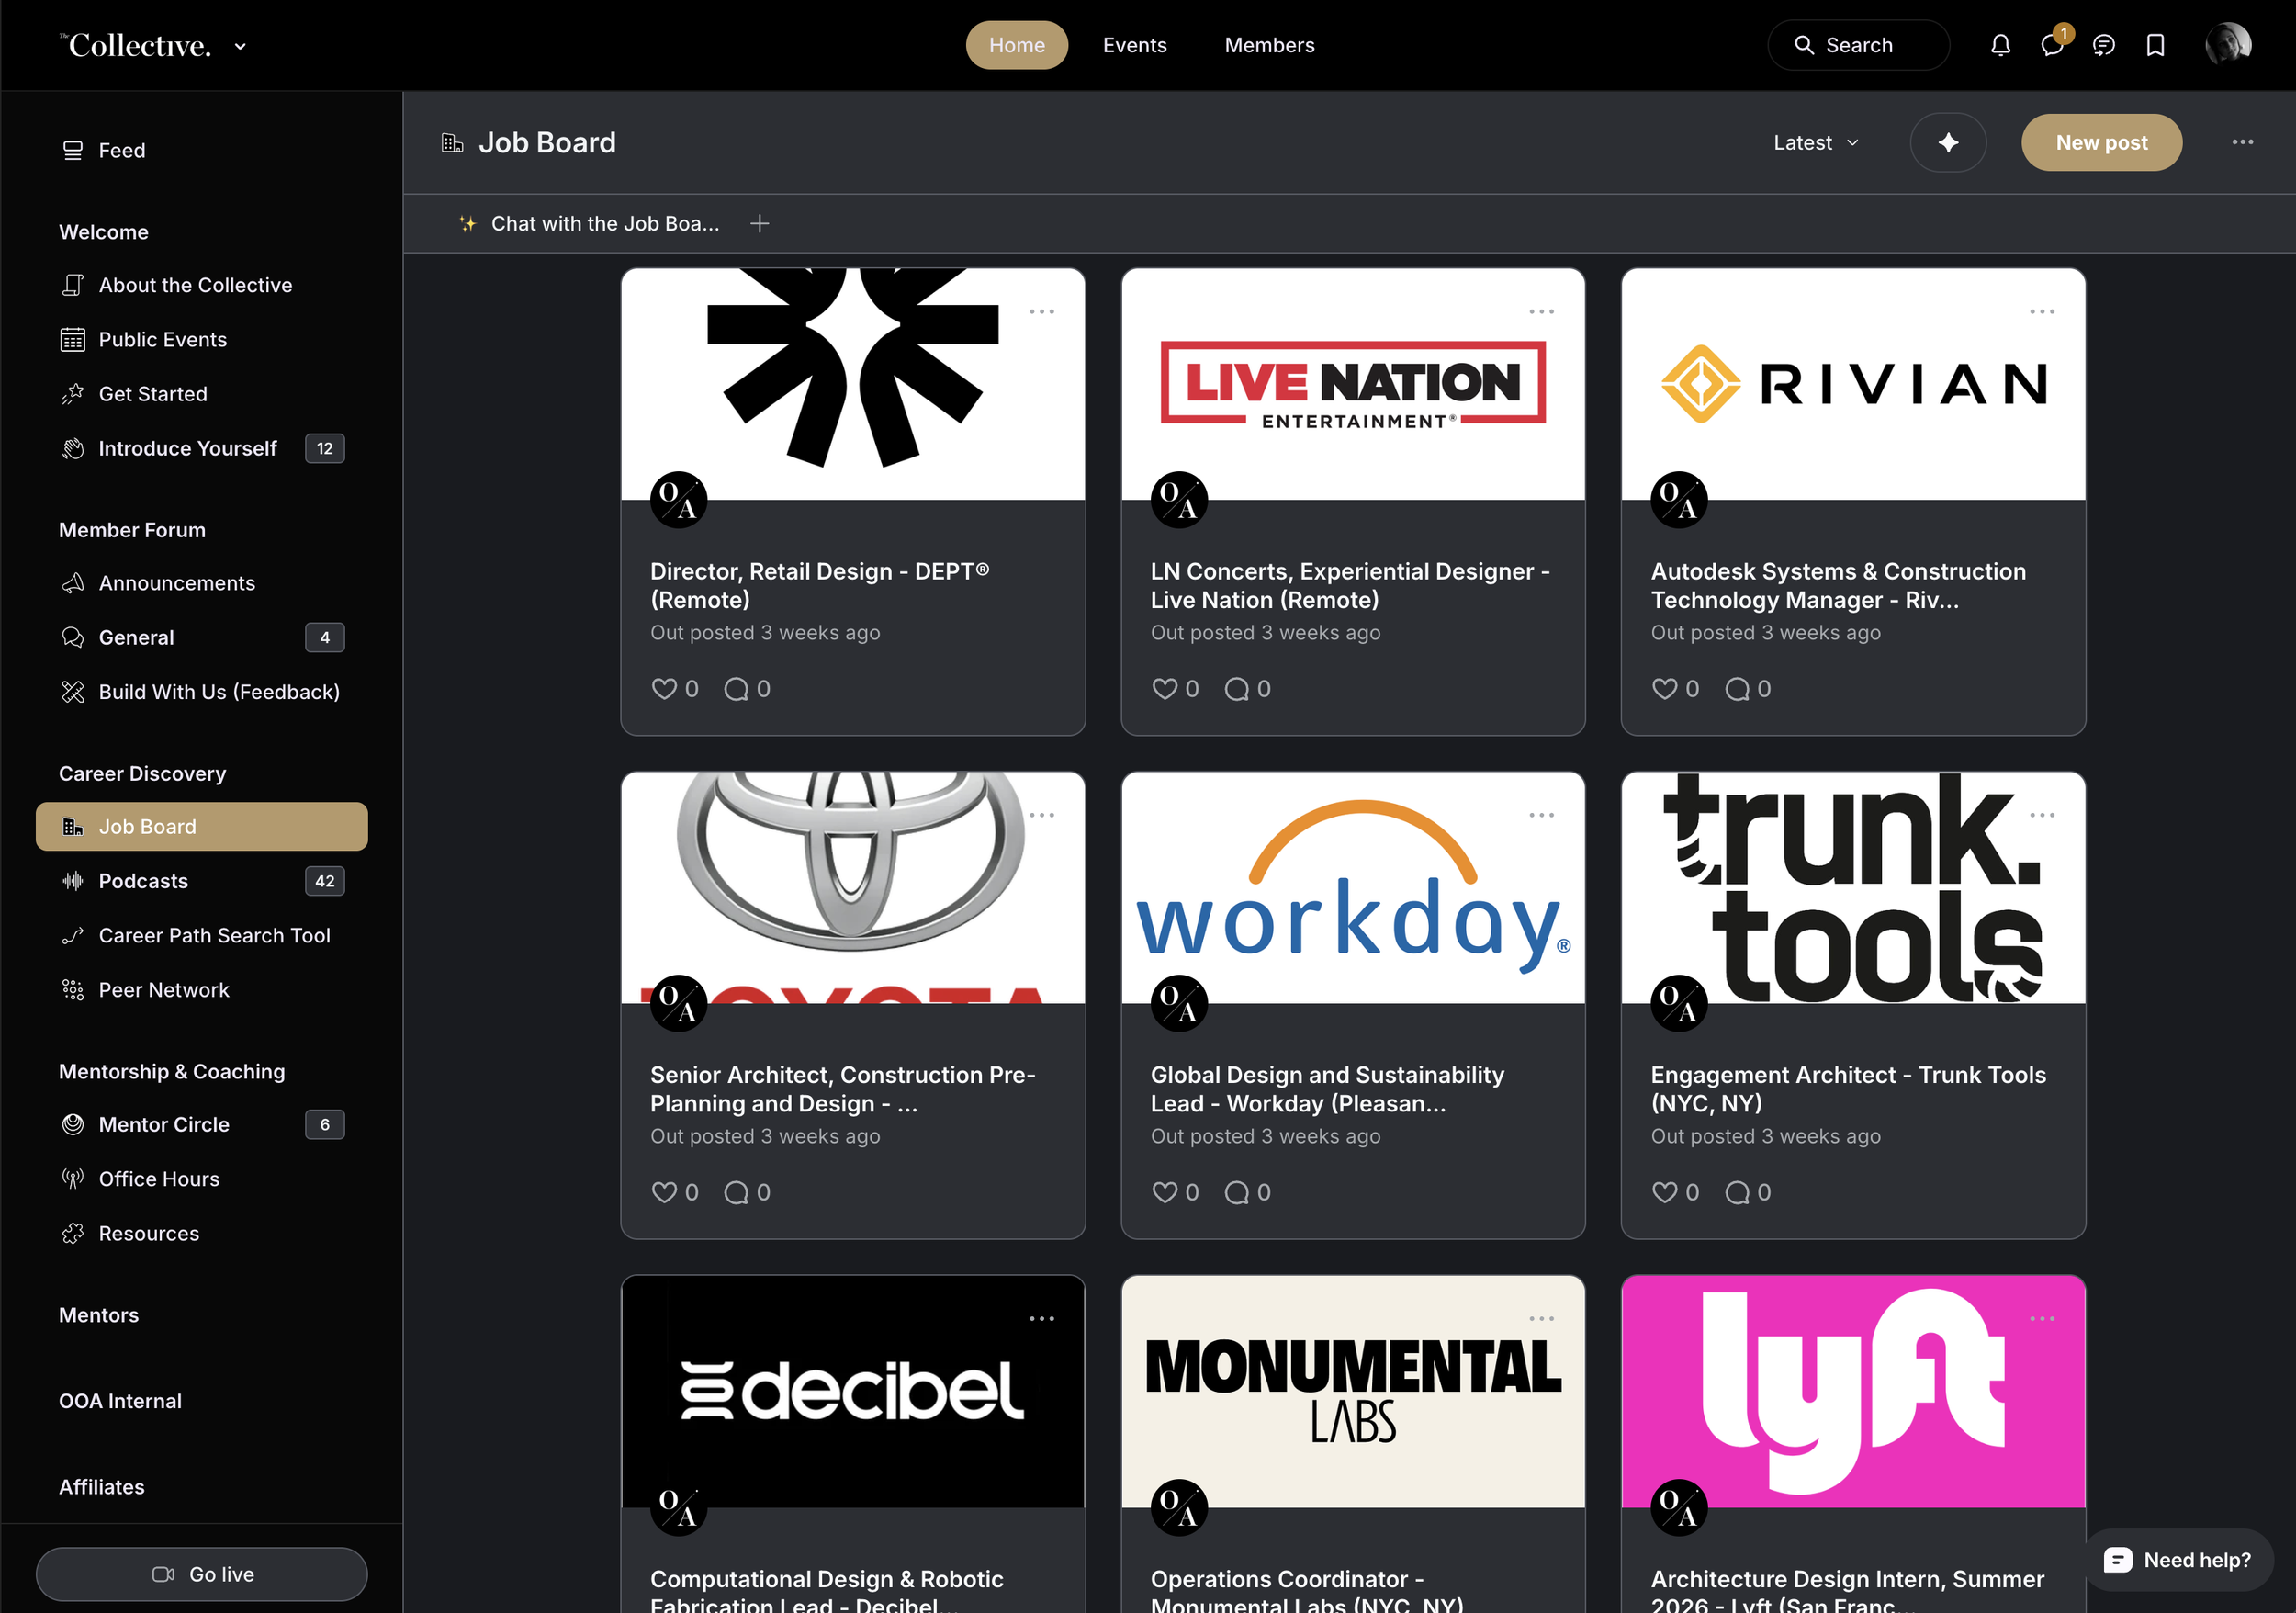Click the Search field in header
This screenshot has height=1613, width=2296.
pos(1857,45)
